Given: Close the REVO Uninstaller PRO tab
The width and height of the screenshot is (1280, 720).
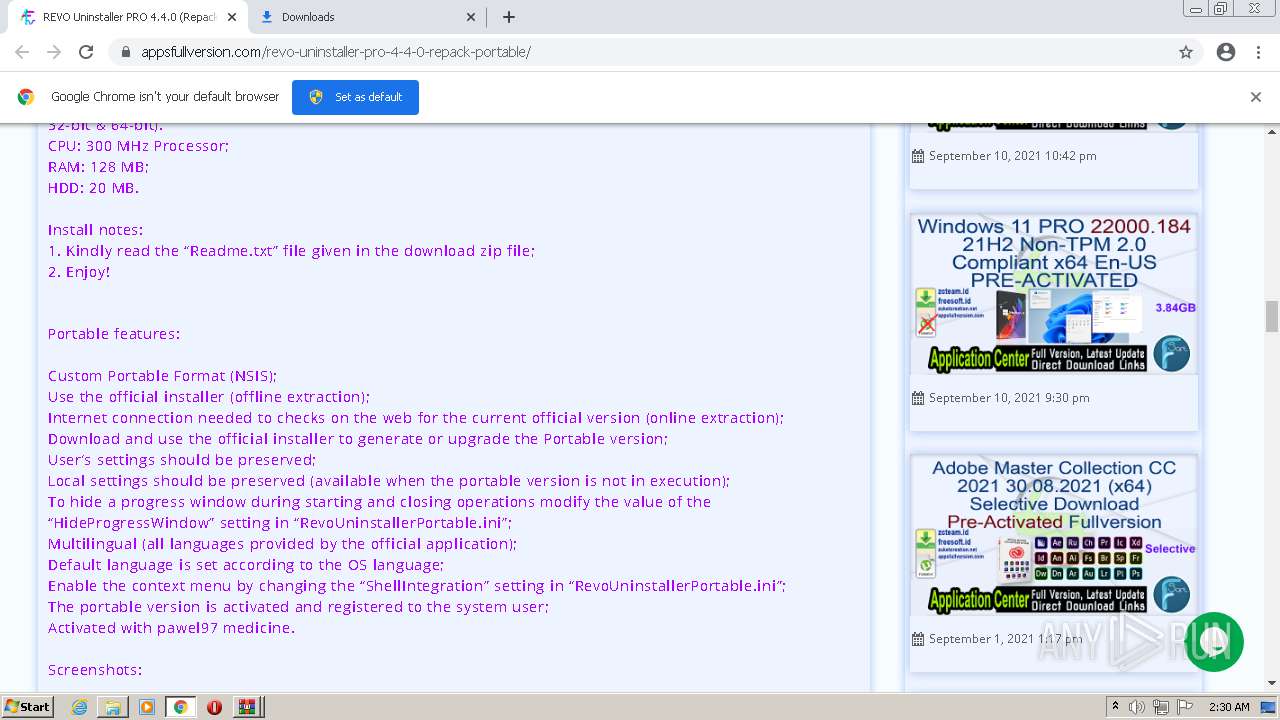Looking at the screenshot, I should [231, 17].
